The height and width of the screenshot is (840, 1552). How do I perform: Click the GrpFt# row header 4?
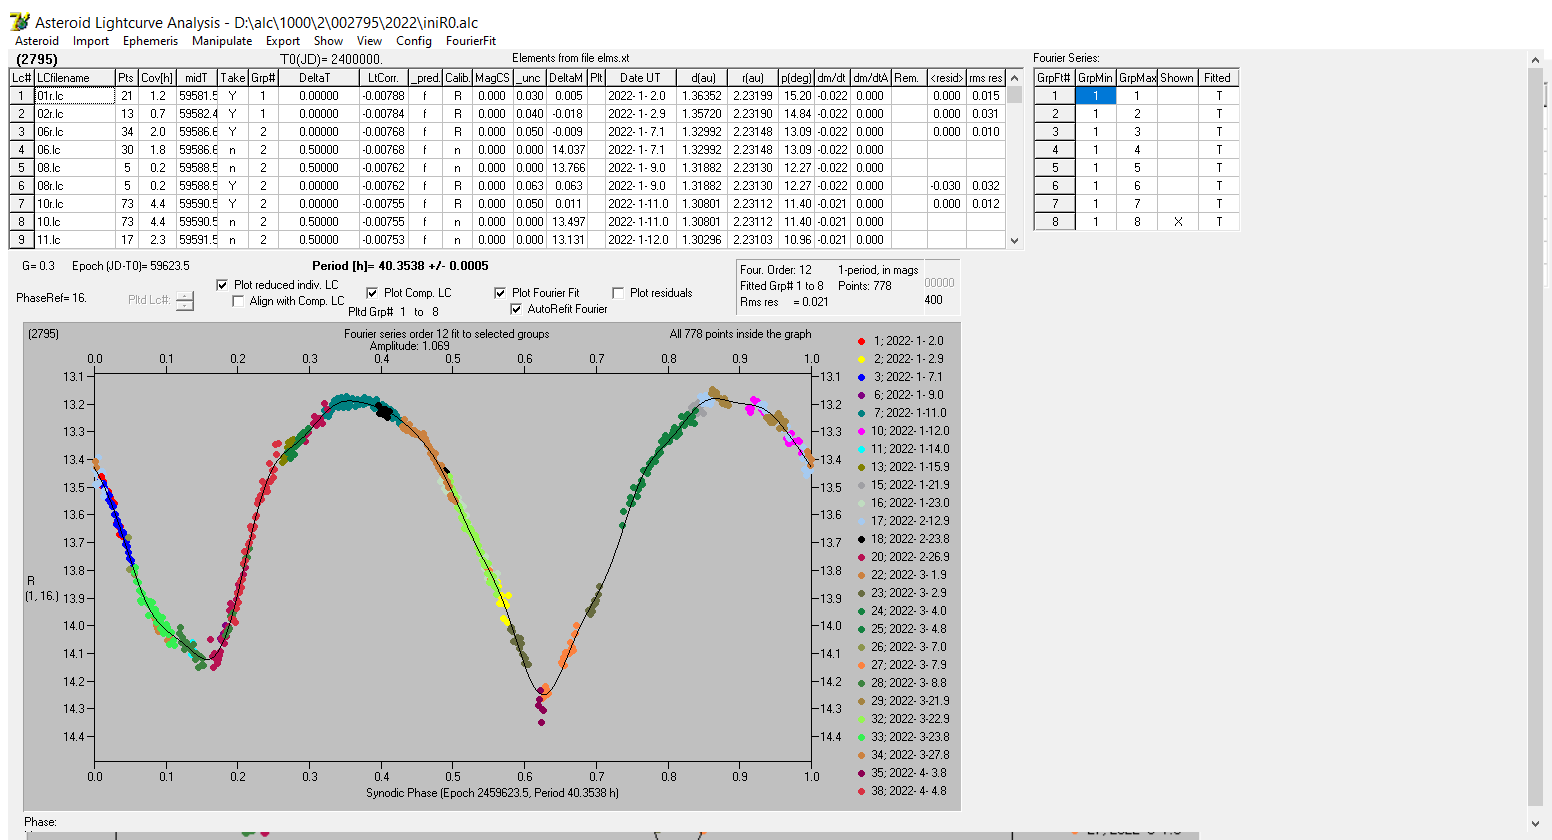[1054, 150]
